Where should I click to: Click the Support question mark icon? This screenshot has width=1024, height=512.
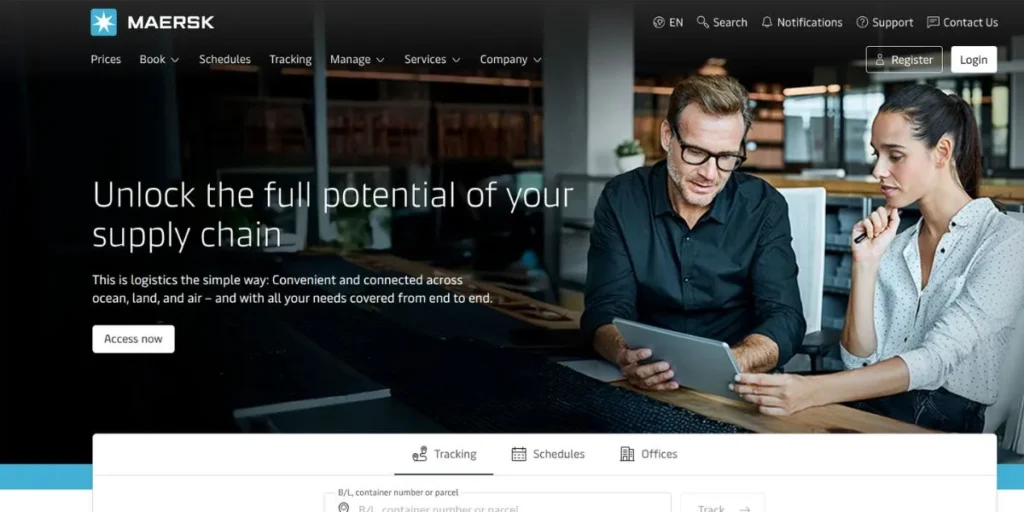(862, 22)
